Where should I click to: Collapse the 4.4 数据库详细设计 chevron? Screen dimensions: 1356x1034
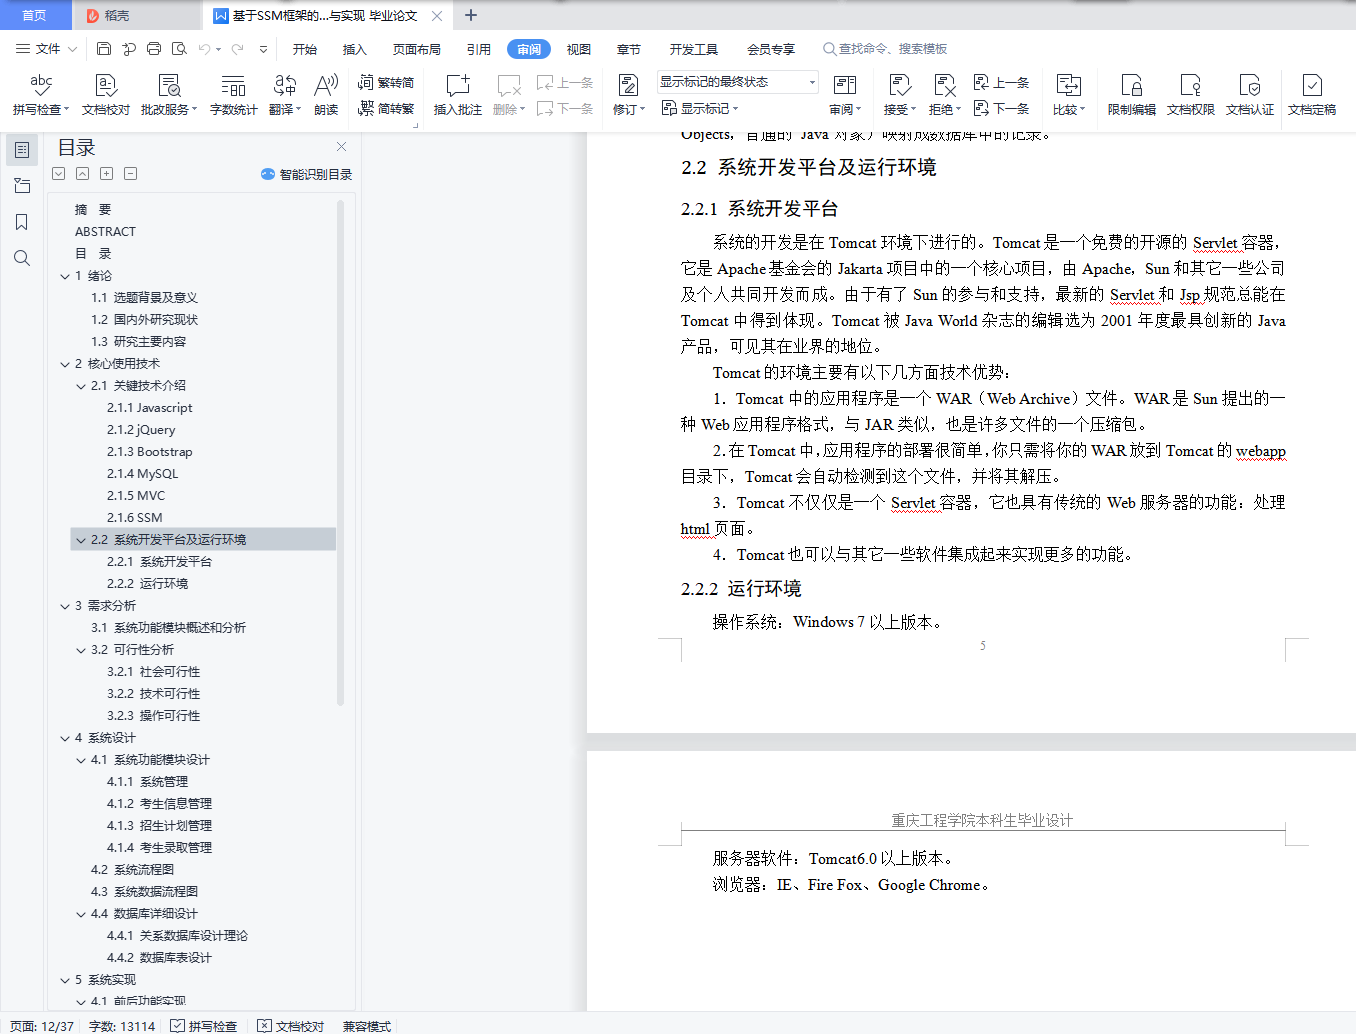(81, 914)
